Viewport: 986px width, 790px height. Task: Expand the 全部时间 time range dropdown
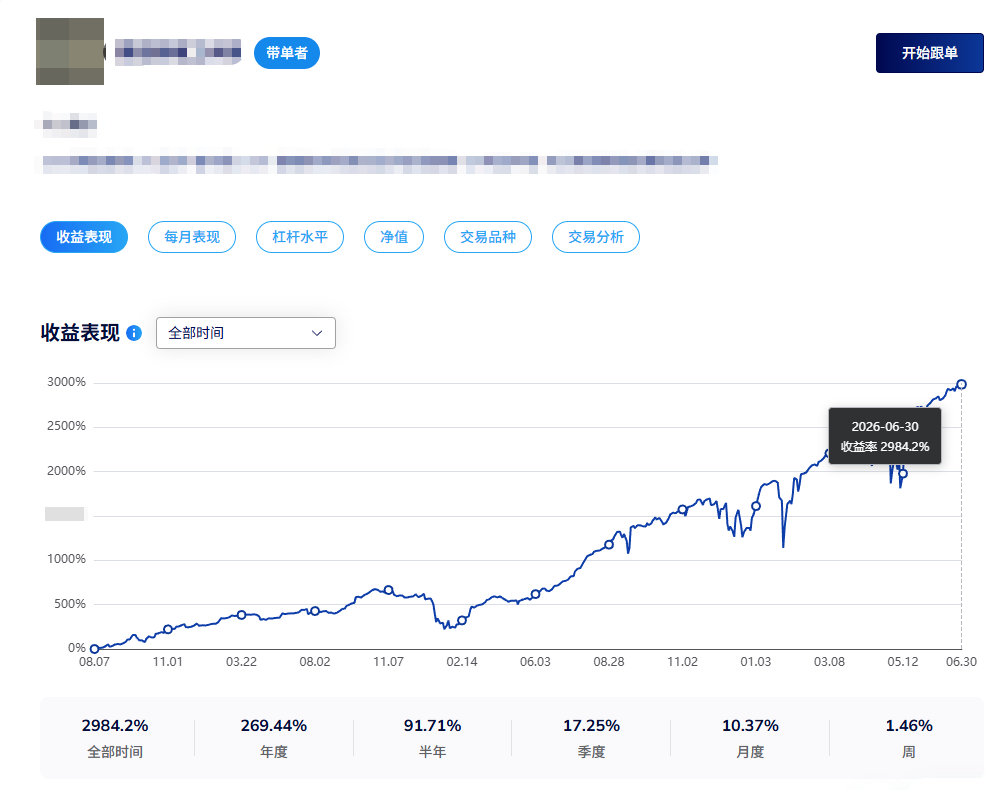(x=246, y=333)
